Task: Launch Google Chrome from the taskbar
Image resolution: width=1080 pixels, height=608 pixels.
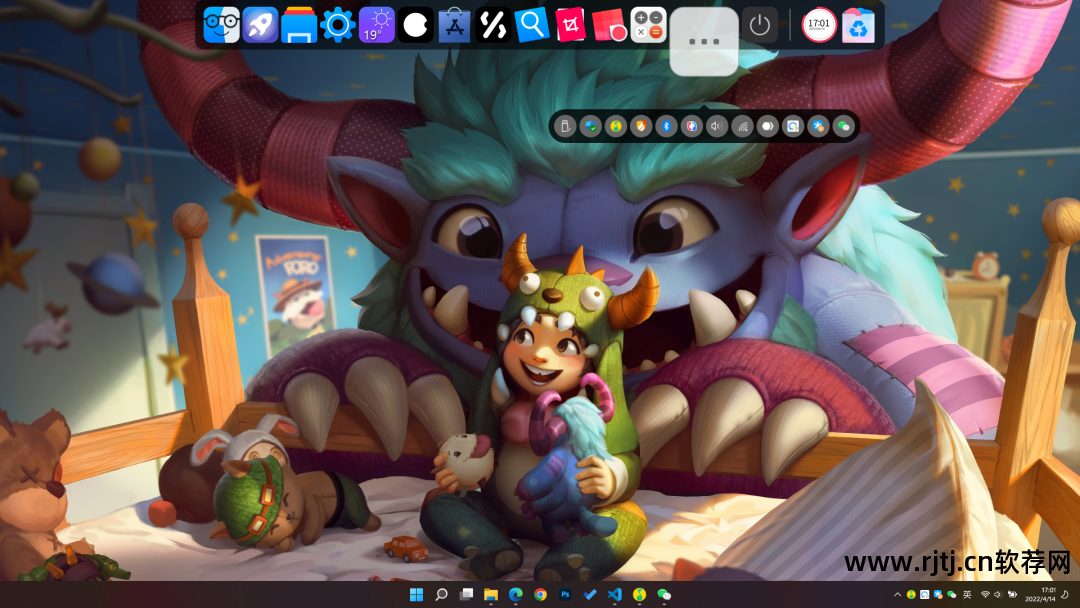Action: pos(541,594)
